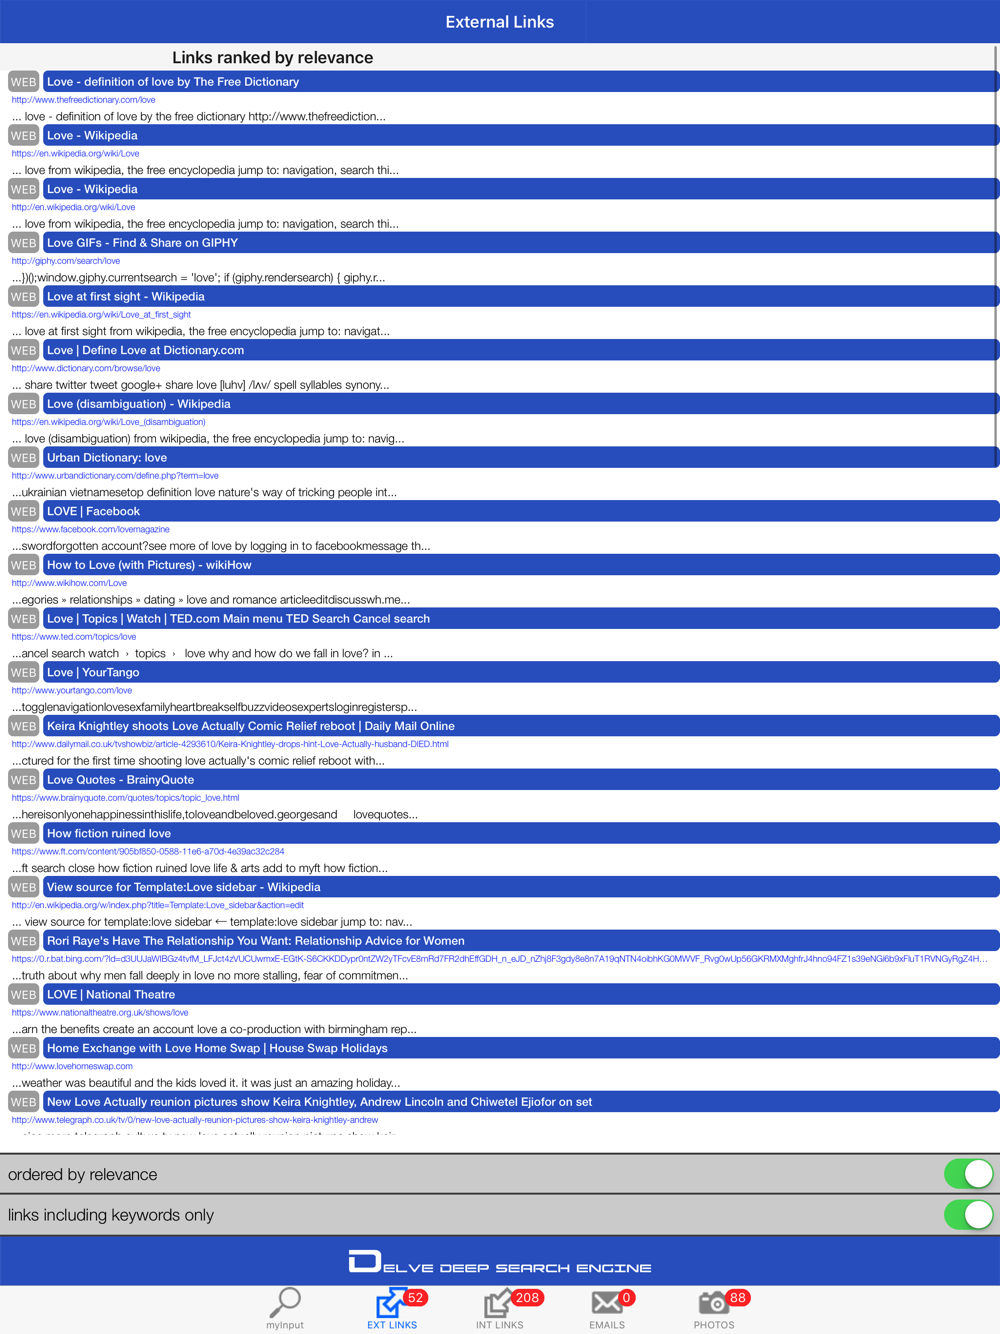1000x1334 pixels.
Task: Tap the WEB badge beside Home Exchange with Love Home Swap
Action: click(23, 1048)
